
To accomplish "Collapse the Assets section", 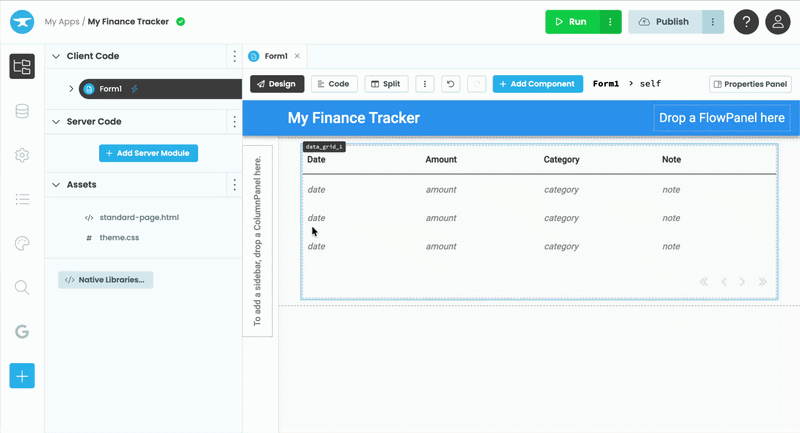I will pos(56,185).
